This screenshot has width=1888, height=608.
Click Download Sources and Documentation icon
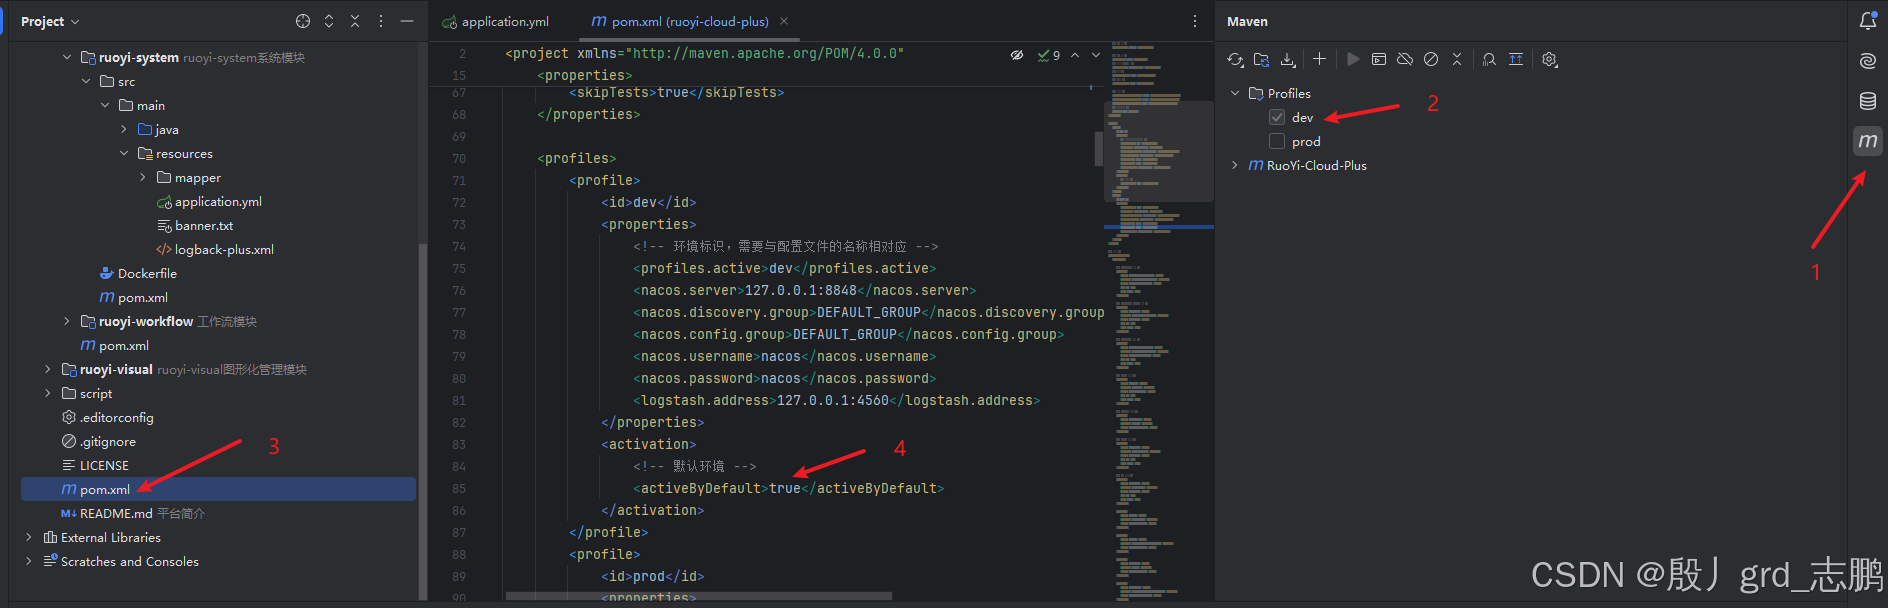[x=1288, y=60]
